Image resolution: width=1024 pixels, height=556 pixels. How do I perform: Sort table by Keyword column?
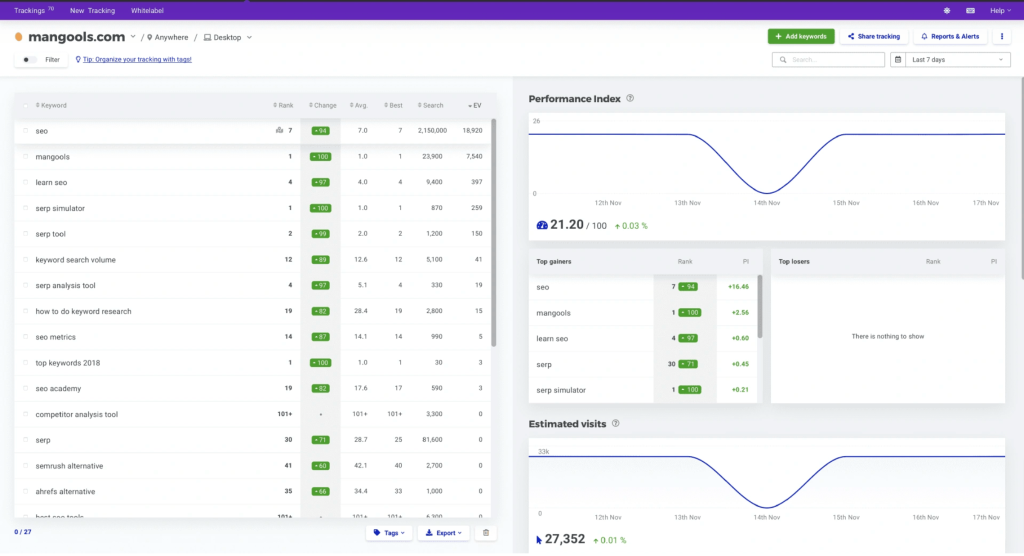[51, 105]
